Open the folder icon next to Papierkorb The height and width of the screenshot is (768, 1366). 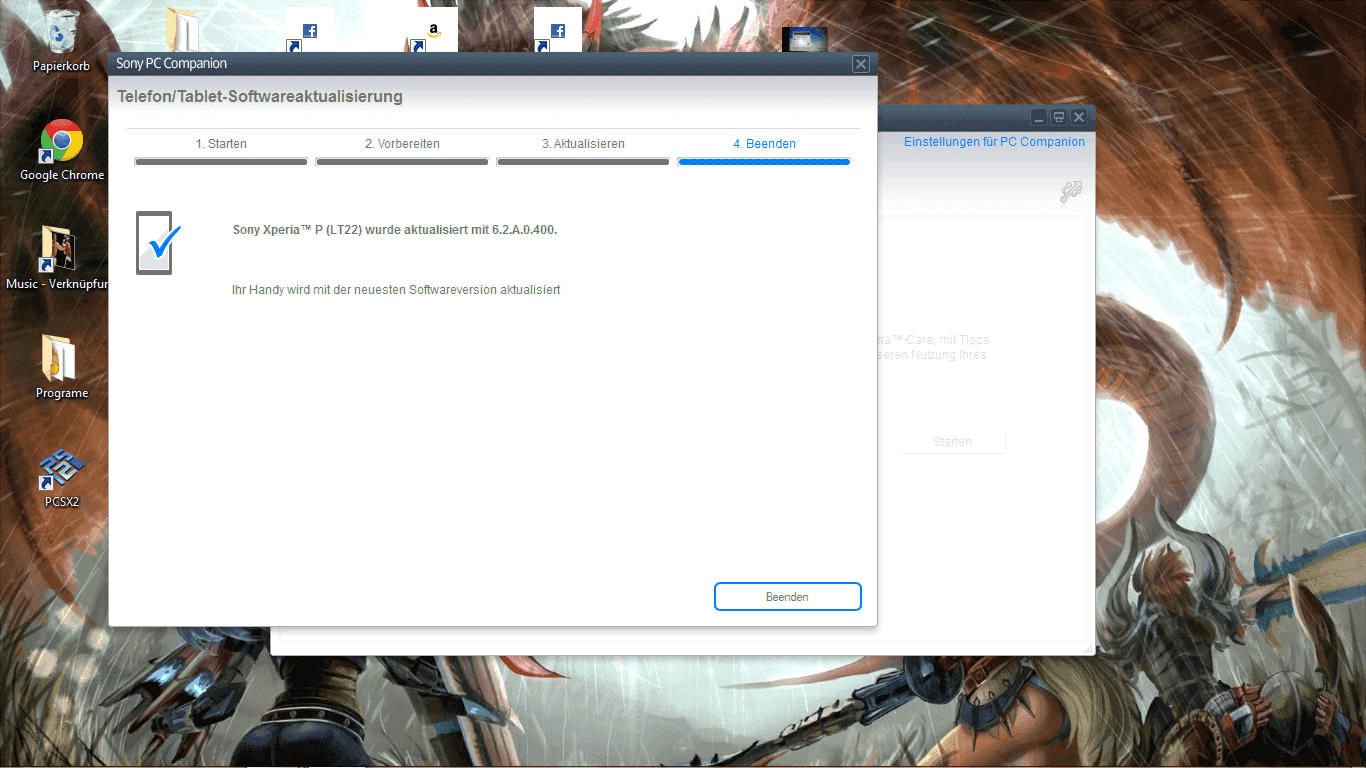click(182, 30)
